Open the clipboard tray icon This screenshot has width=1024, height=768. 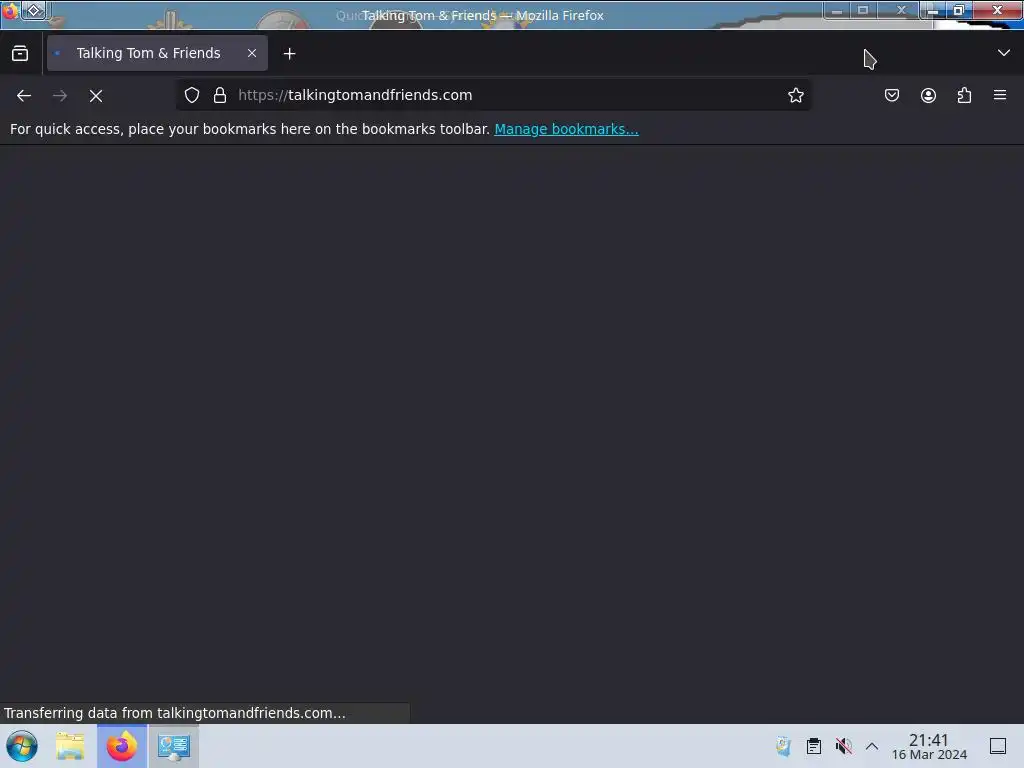point(814,746)
